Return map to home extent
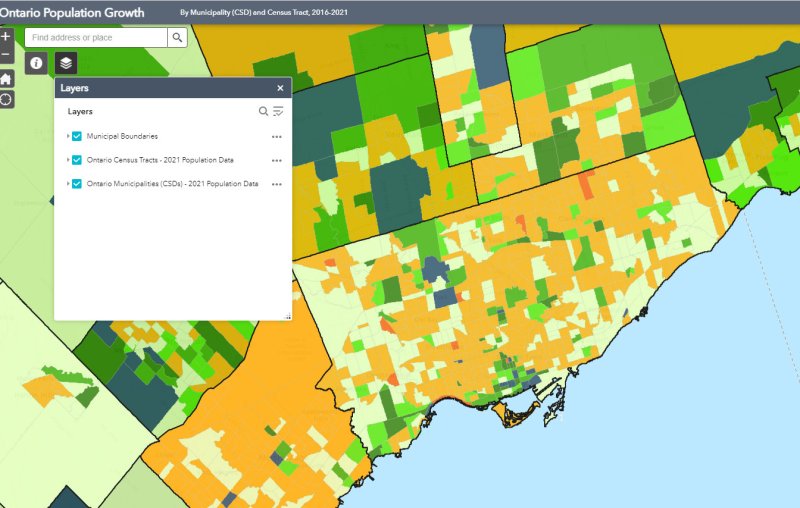Screen dimensions: 800x508 pos(6,78)
